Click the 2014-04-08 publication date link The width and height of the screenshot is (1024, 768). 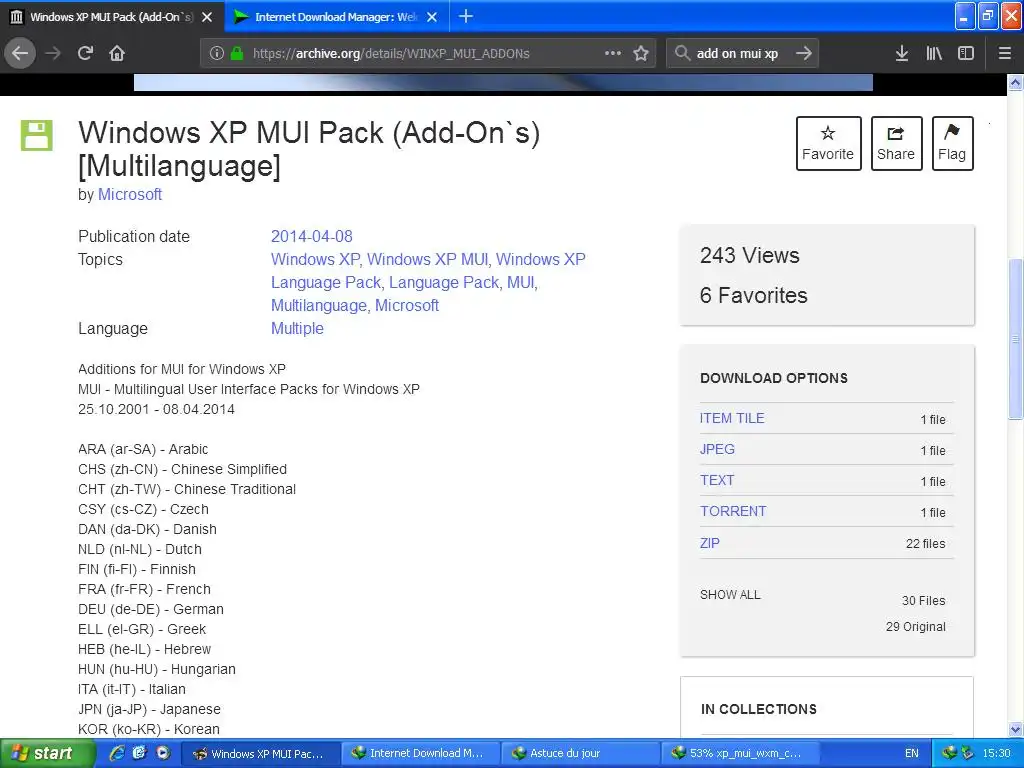point(312,236)
